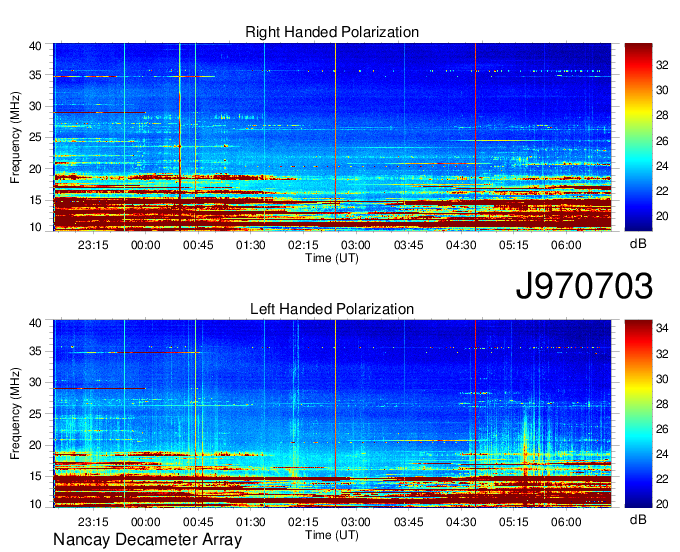Click the 26 dB tick on Right Handed color bar
This screenshot has height=552, width=680.
(x=662, y=141)
